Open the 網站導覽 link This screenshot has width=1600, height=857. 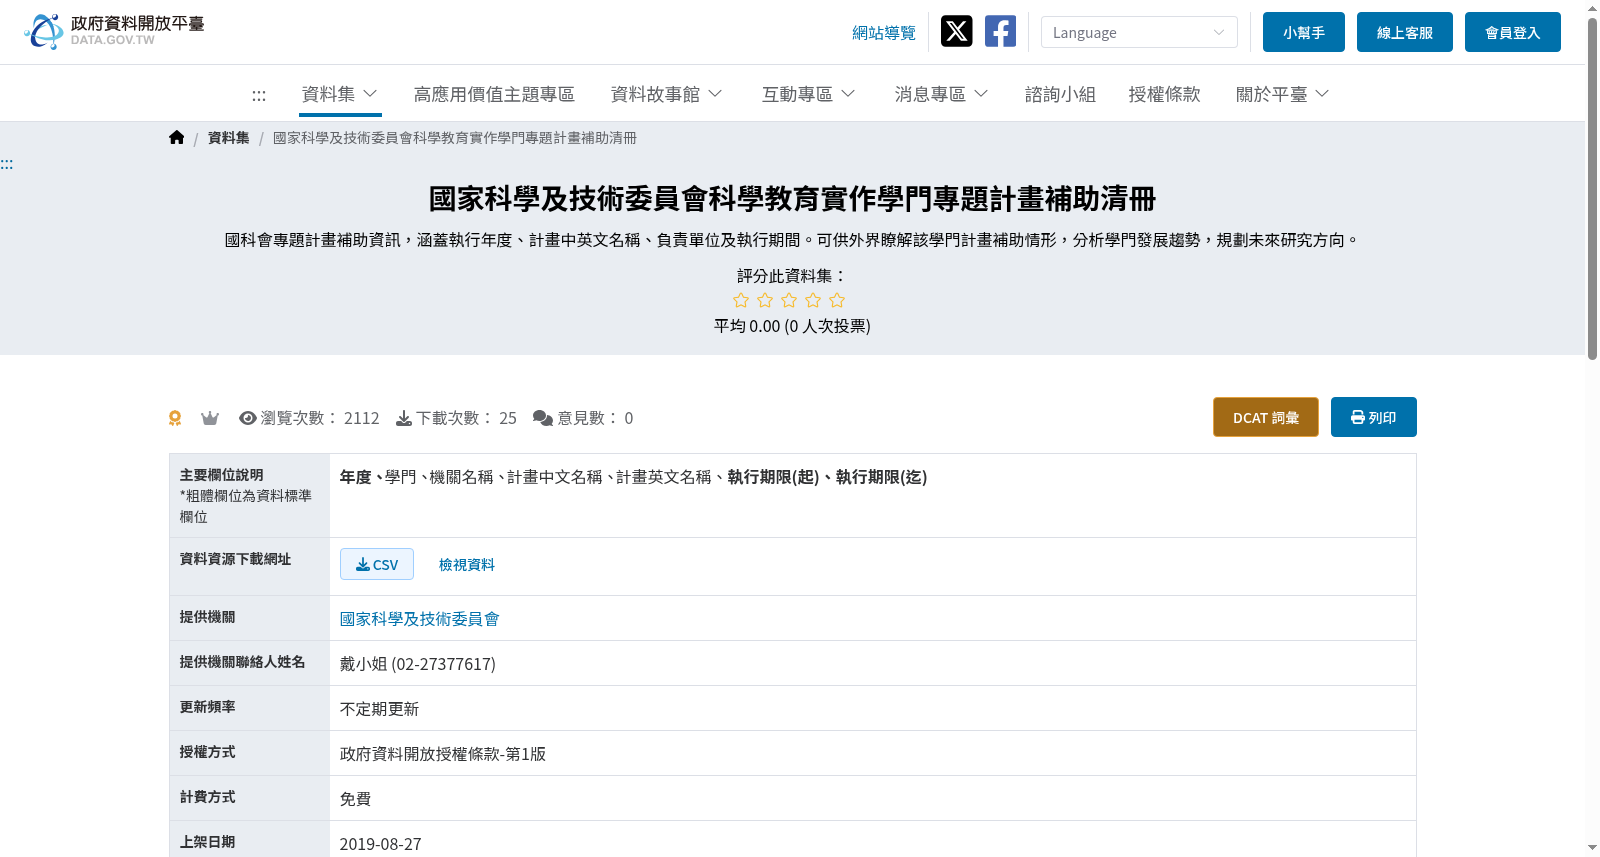tap(883, 33)
